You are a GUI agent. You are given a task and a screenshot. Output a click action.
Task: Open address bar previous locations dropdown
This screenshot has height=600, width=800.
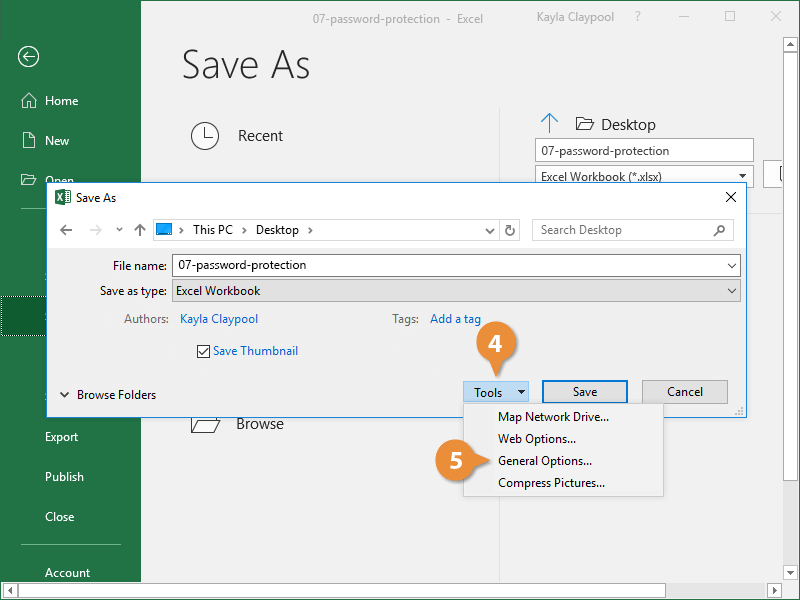coord(490,231)
